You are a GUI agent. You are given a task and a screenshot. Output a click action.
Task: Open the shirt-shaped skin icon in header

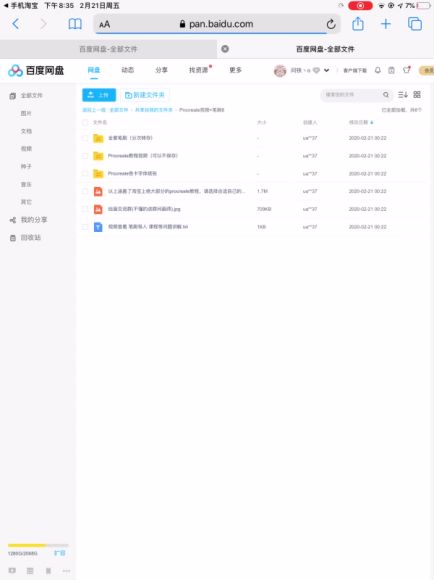[407, 70]
